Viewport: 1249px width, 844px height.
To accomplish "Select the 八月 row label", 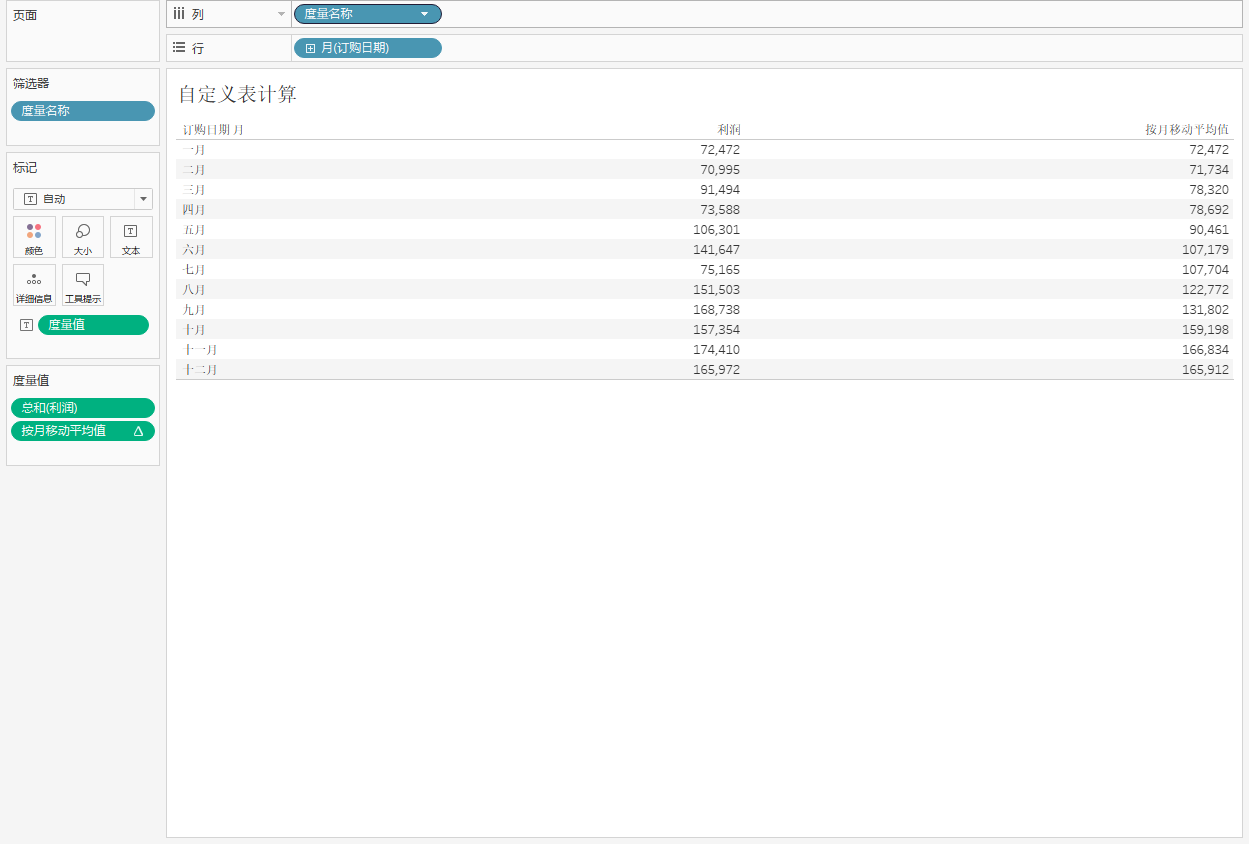I will point(194,290).
